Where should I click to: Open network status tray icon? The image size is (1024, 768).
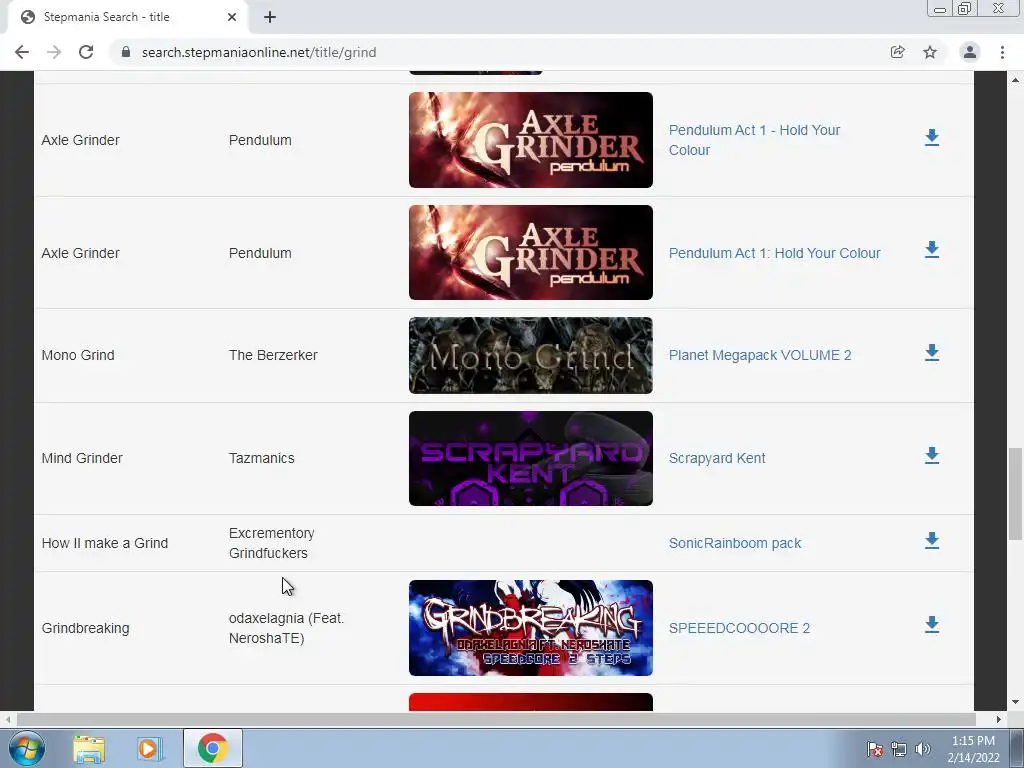pyautogui.click(x=899, y=749)
